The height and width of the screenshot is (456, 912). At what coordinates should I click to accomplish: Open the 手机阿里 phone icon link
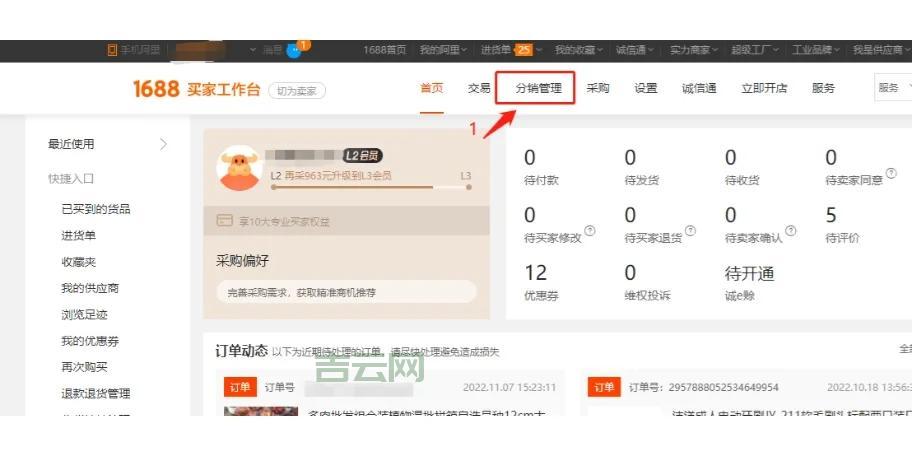tap(112, 51)
